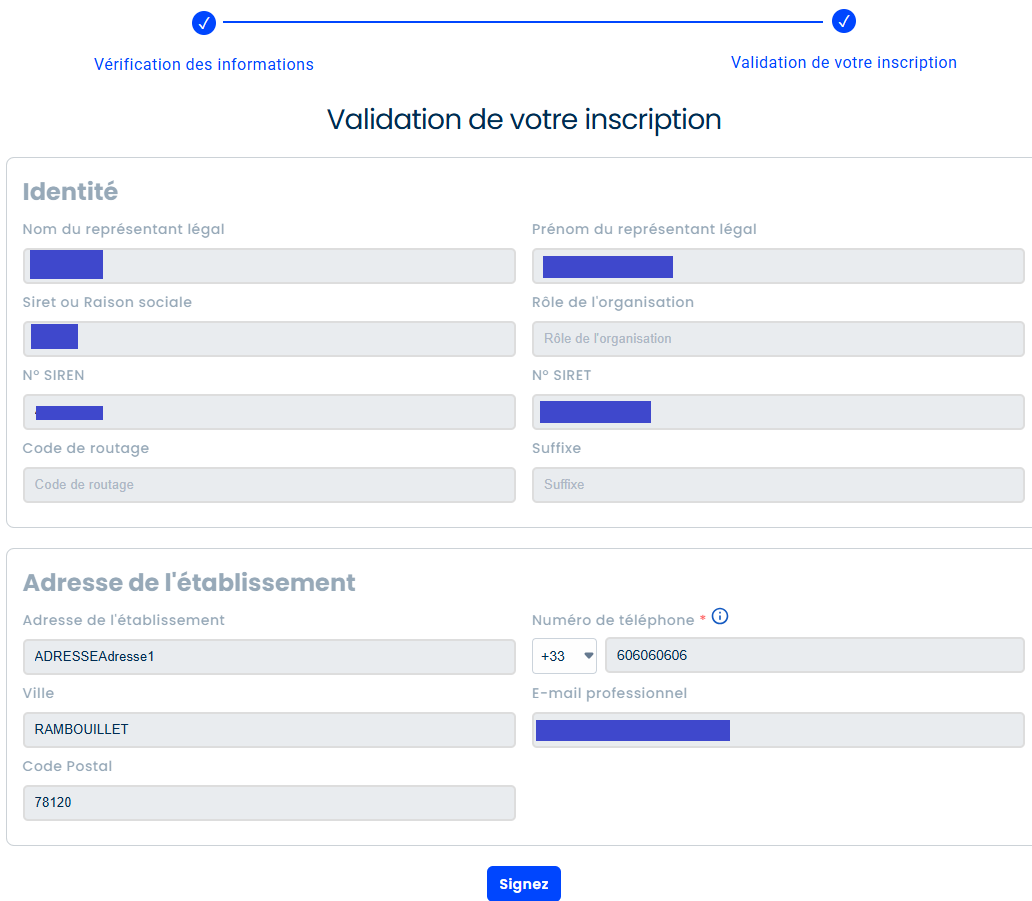
Task: Click the page title Validation de votre inscription
Action: [x=524, y=120]
